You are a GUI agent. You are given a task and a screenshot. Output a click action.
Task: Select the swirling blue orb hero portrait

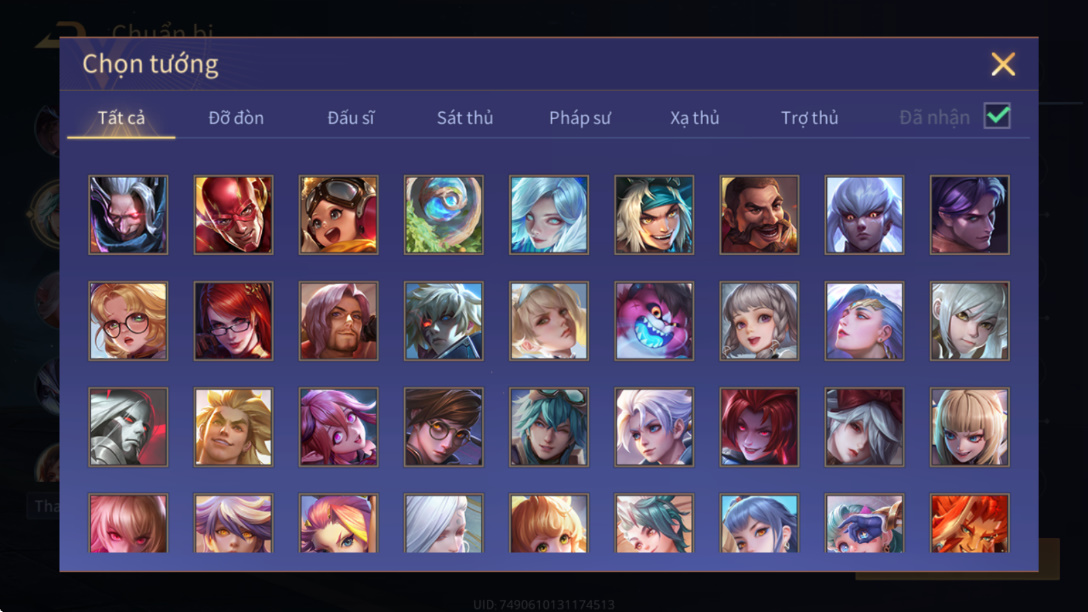444,214
